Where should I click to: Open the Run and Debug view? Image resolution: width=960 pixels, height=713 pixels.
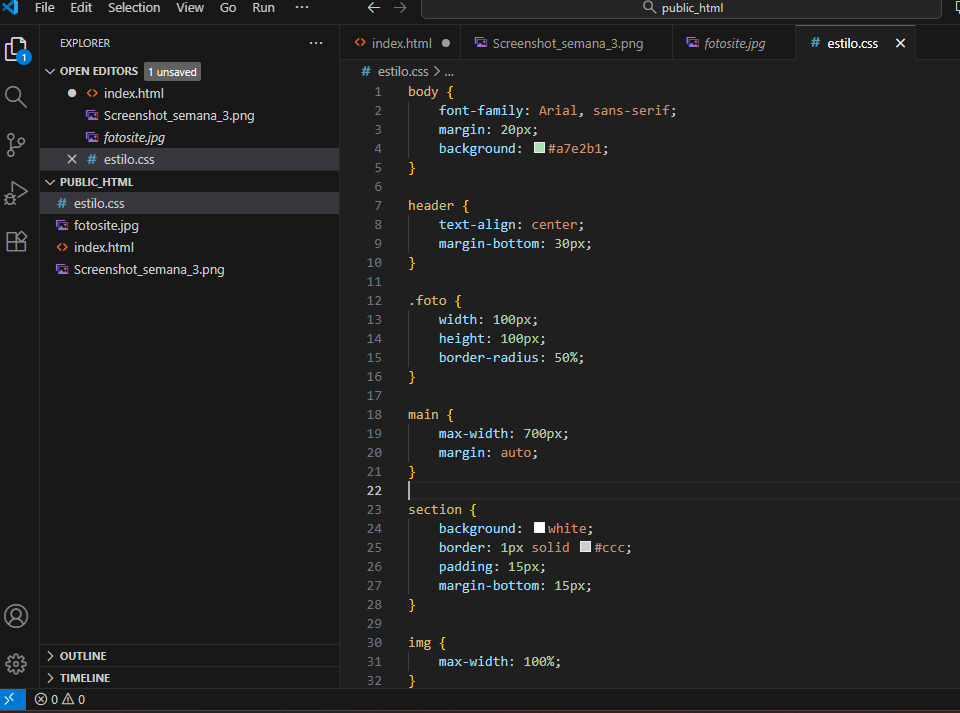tap(16, 193)
